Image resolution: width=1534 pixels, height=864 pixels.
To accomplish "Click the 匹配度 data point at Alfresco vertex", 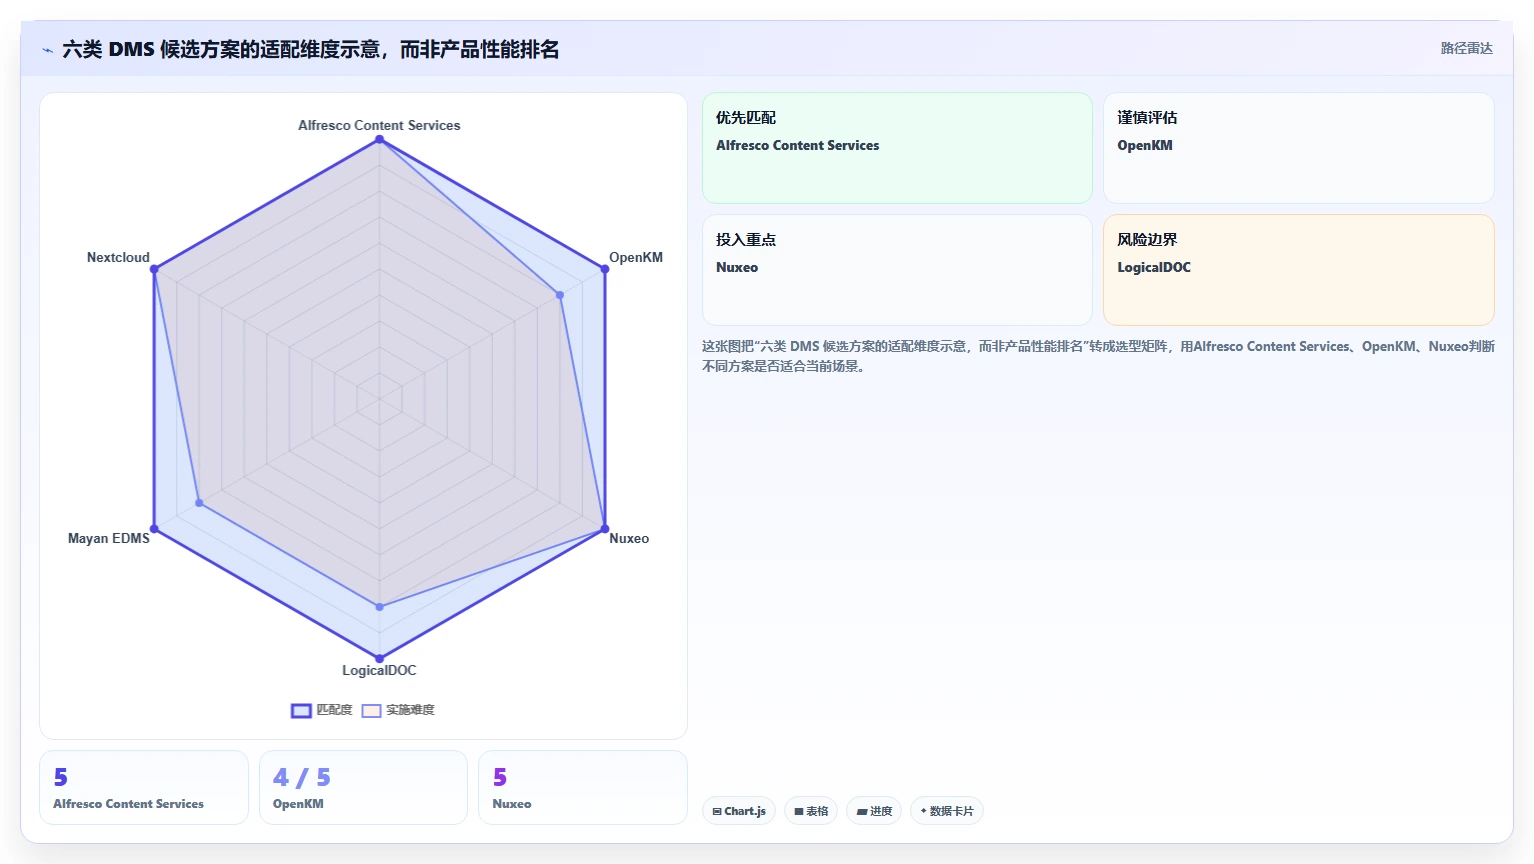I will [379, 139].
